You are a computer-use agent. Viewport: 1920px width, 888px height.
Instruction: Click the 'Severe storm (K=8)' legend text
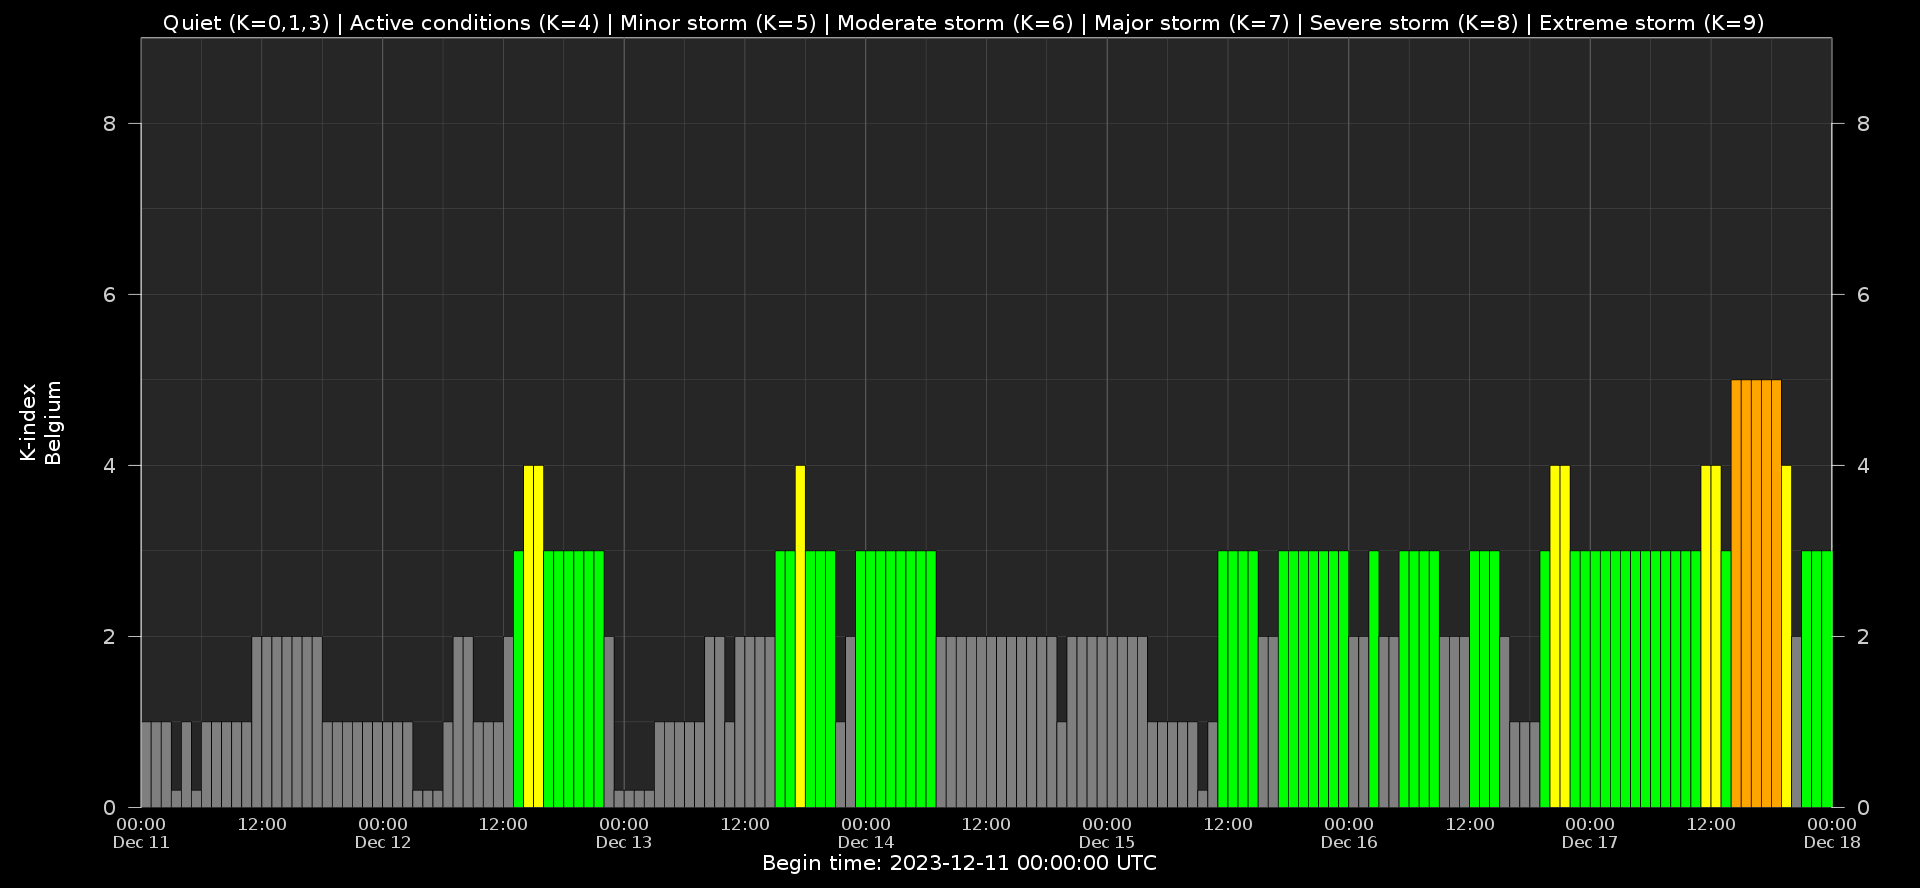pos(1413,23)
